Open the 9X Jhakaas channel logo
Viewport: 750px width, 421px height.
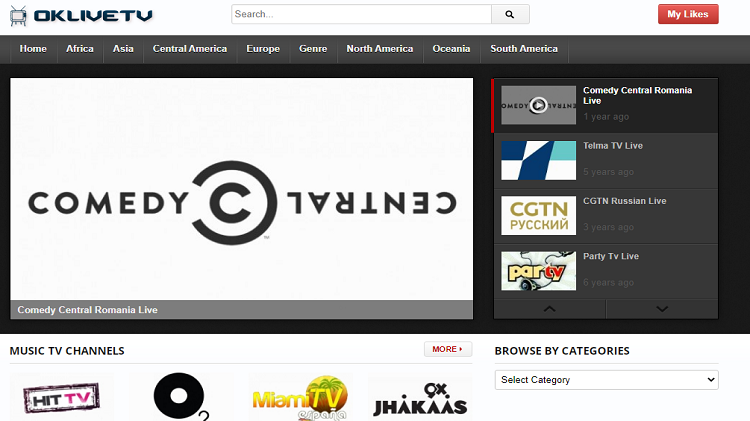coord(420,397)
